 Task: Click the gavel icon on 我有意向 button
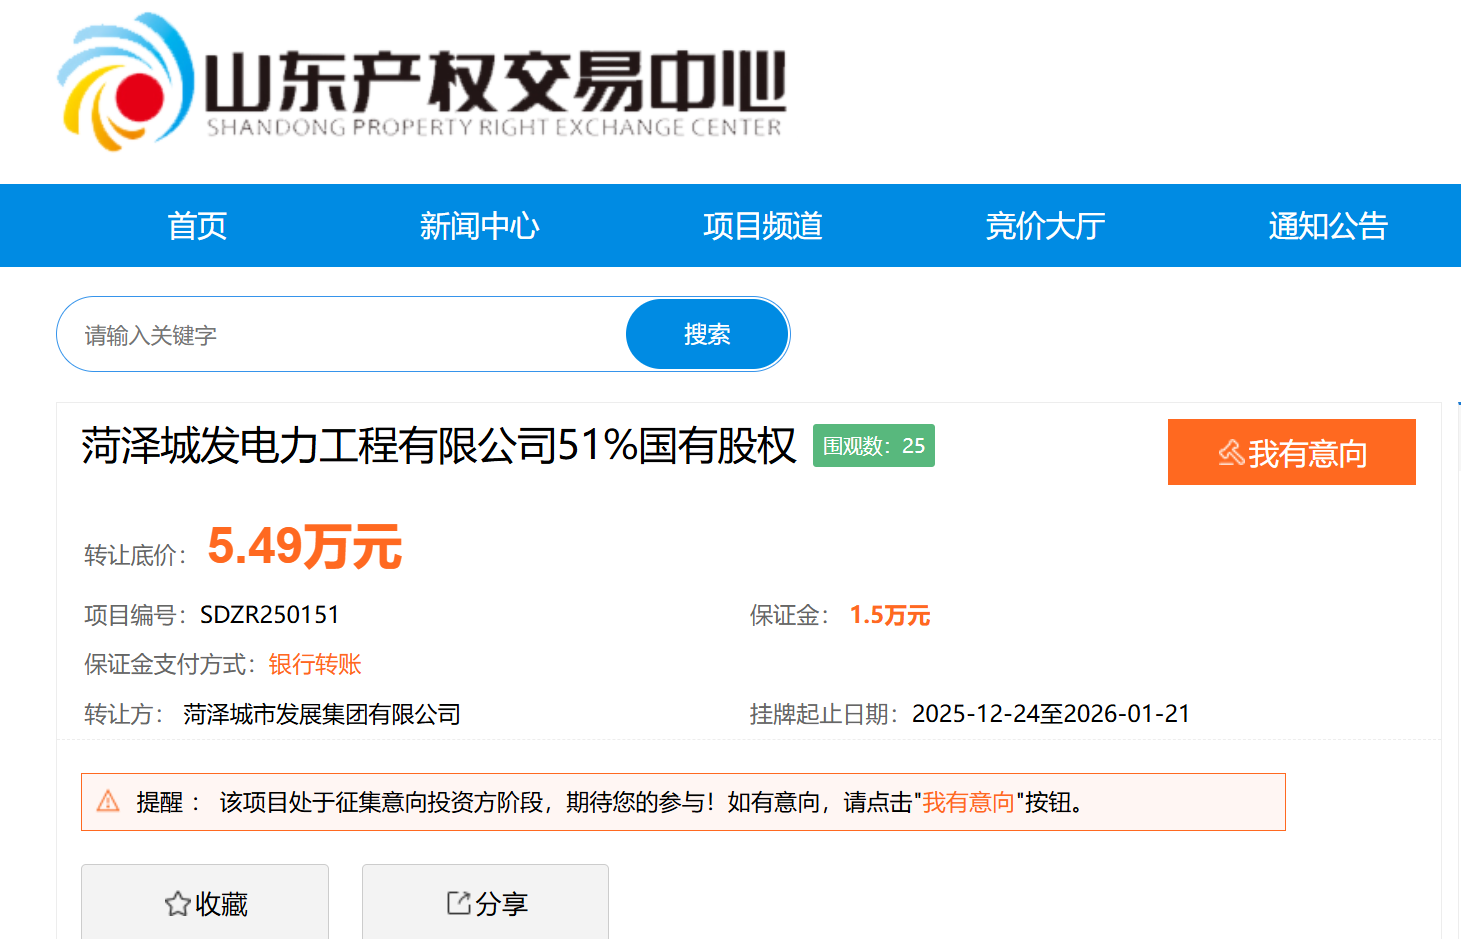[1231, 454]
